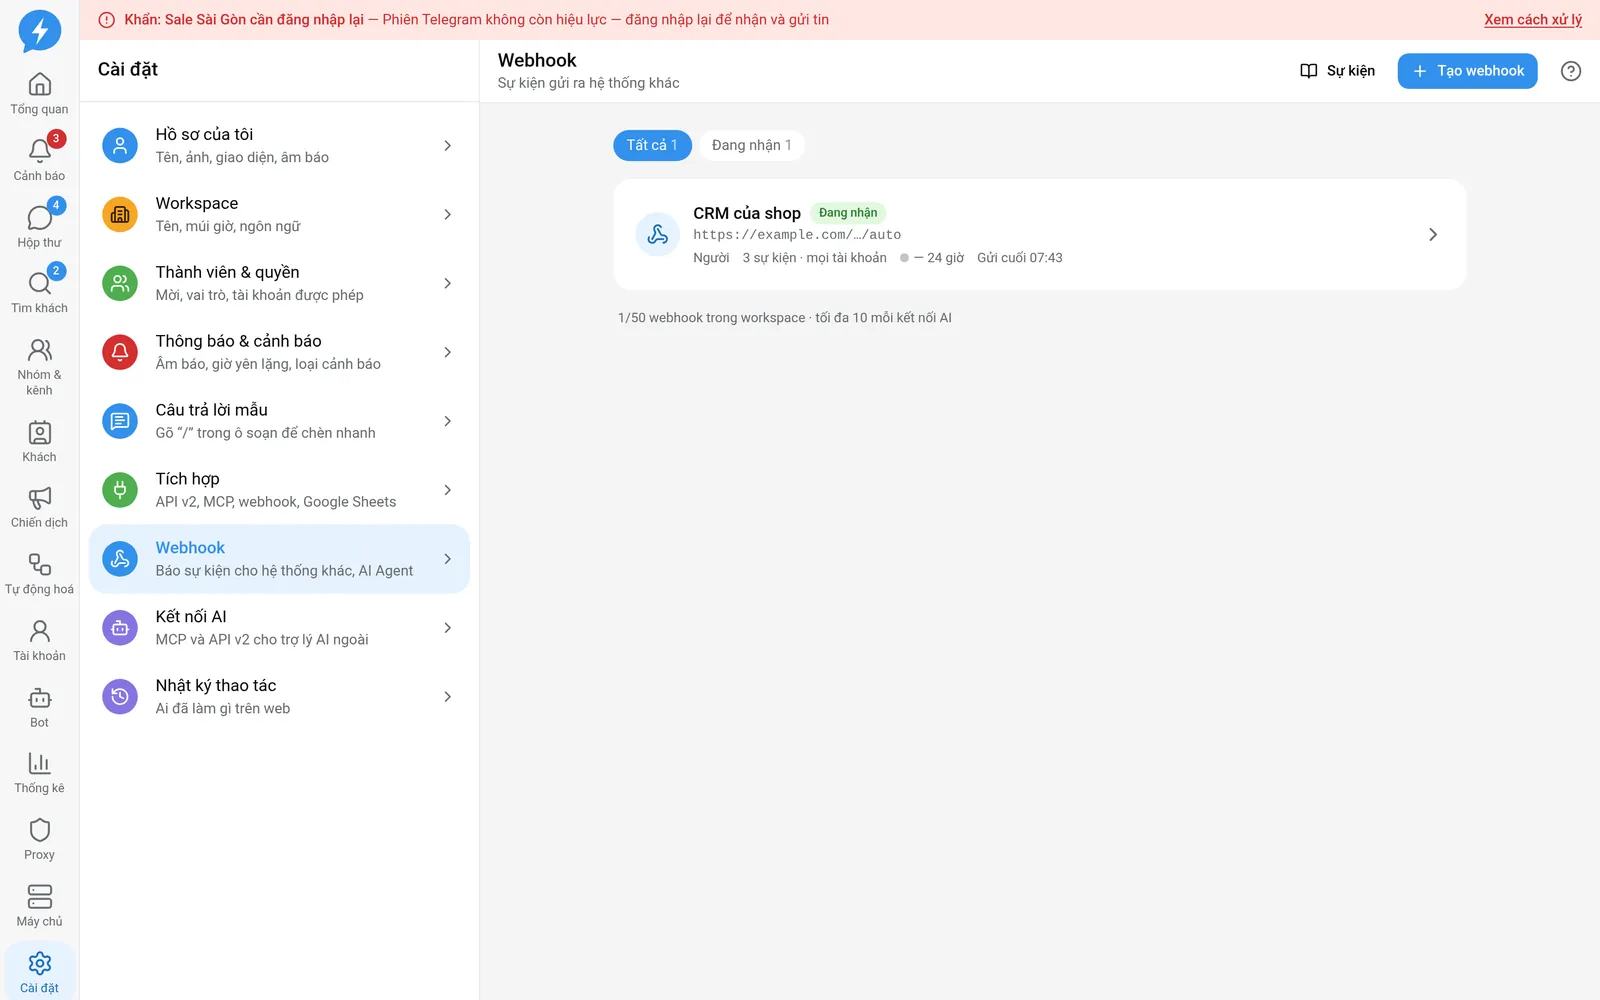Click the lightning bolt app logo

click(x=40, y=31)
